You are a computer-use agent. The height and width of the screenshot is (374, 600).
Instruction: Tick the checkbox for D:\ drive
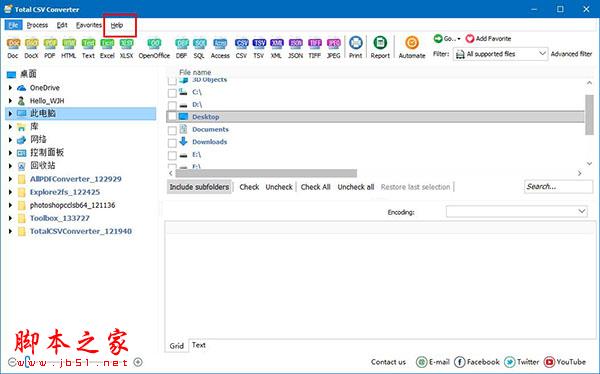tap(172, 105)
